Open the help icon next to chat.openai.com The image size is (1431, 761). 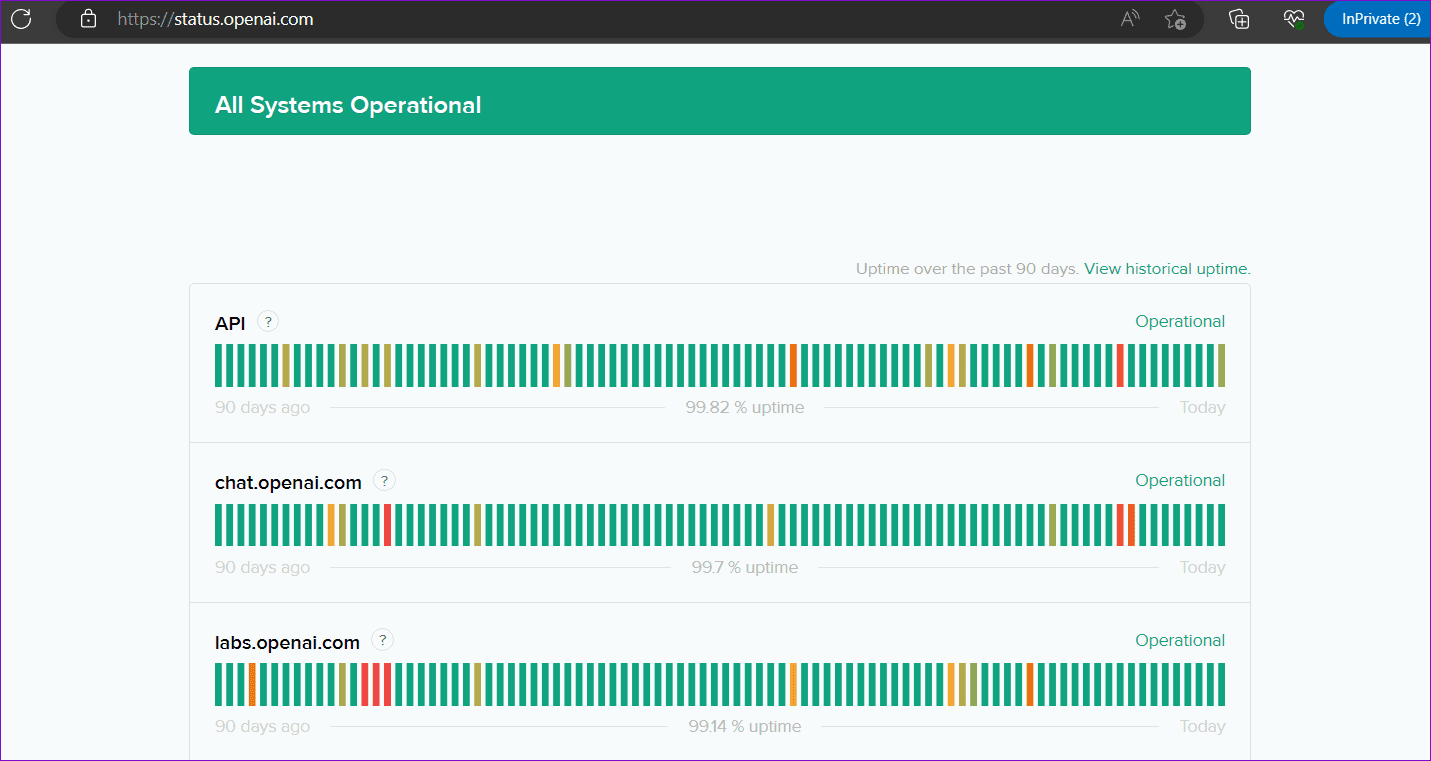(384, 480)
